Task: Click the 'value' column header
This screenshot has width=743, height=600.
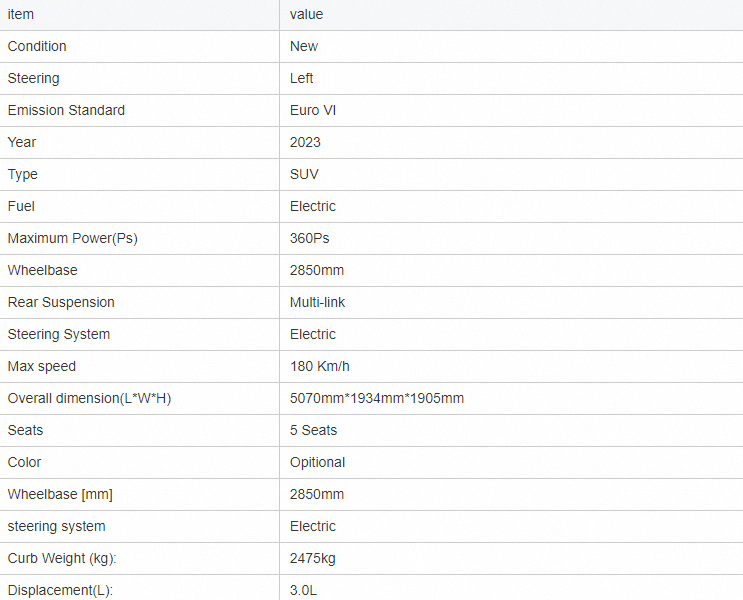Action: pyautogui.click(x=306, y=14)
